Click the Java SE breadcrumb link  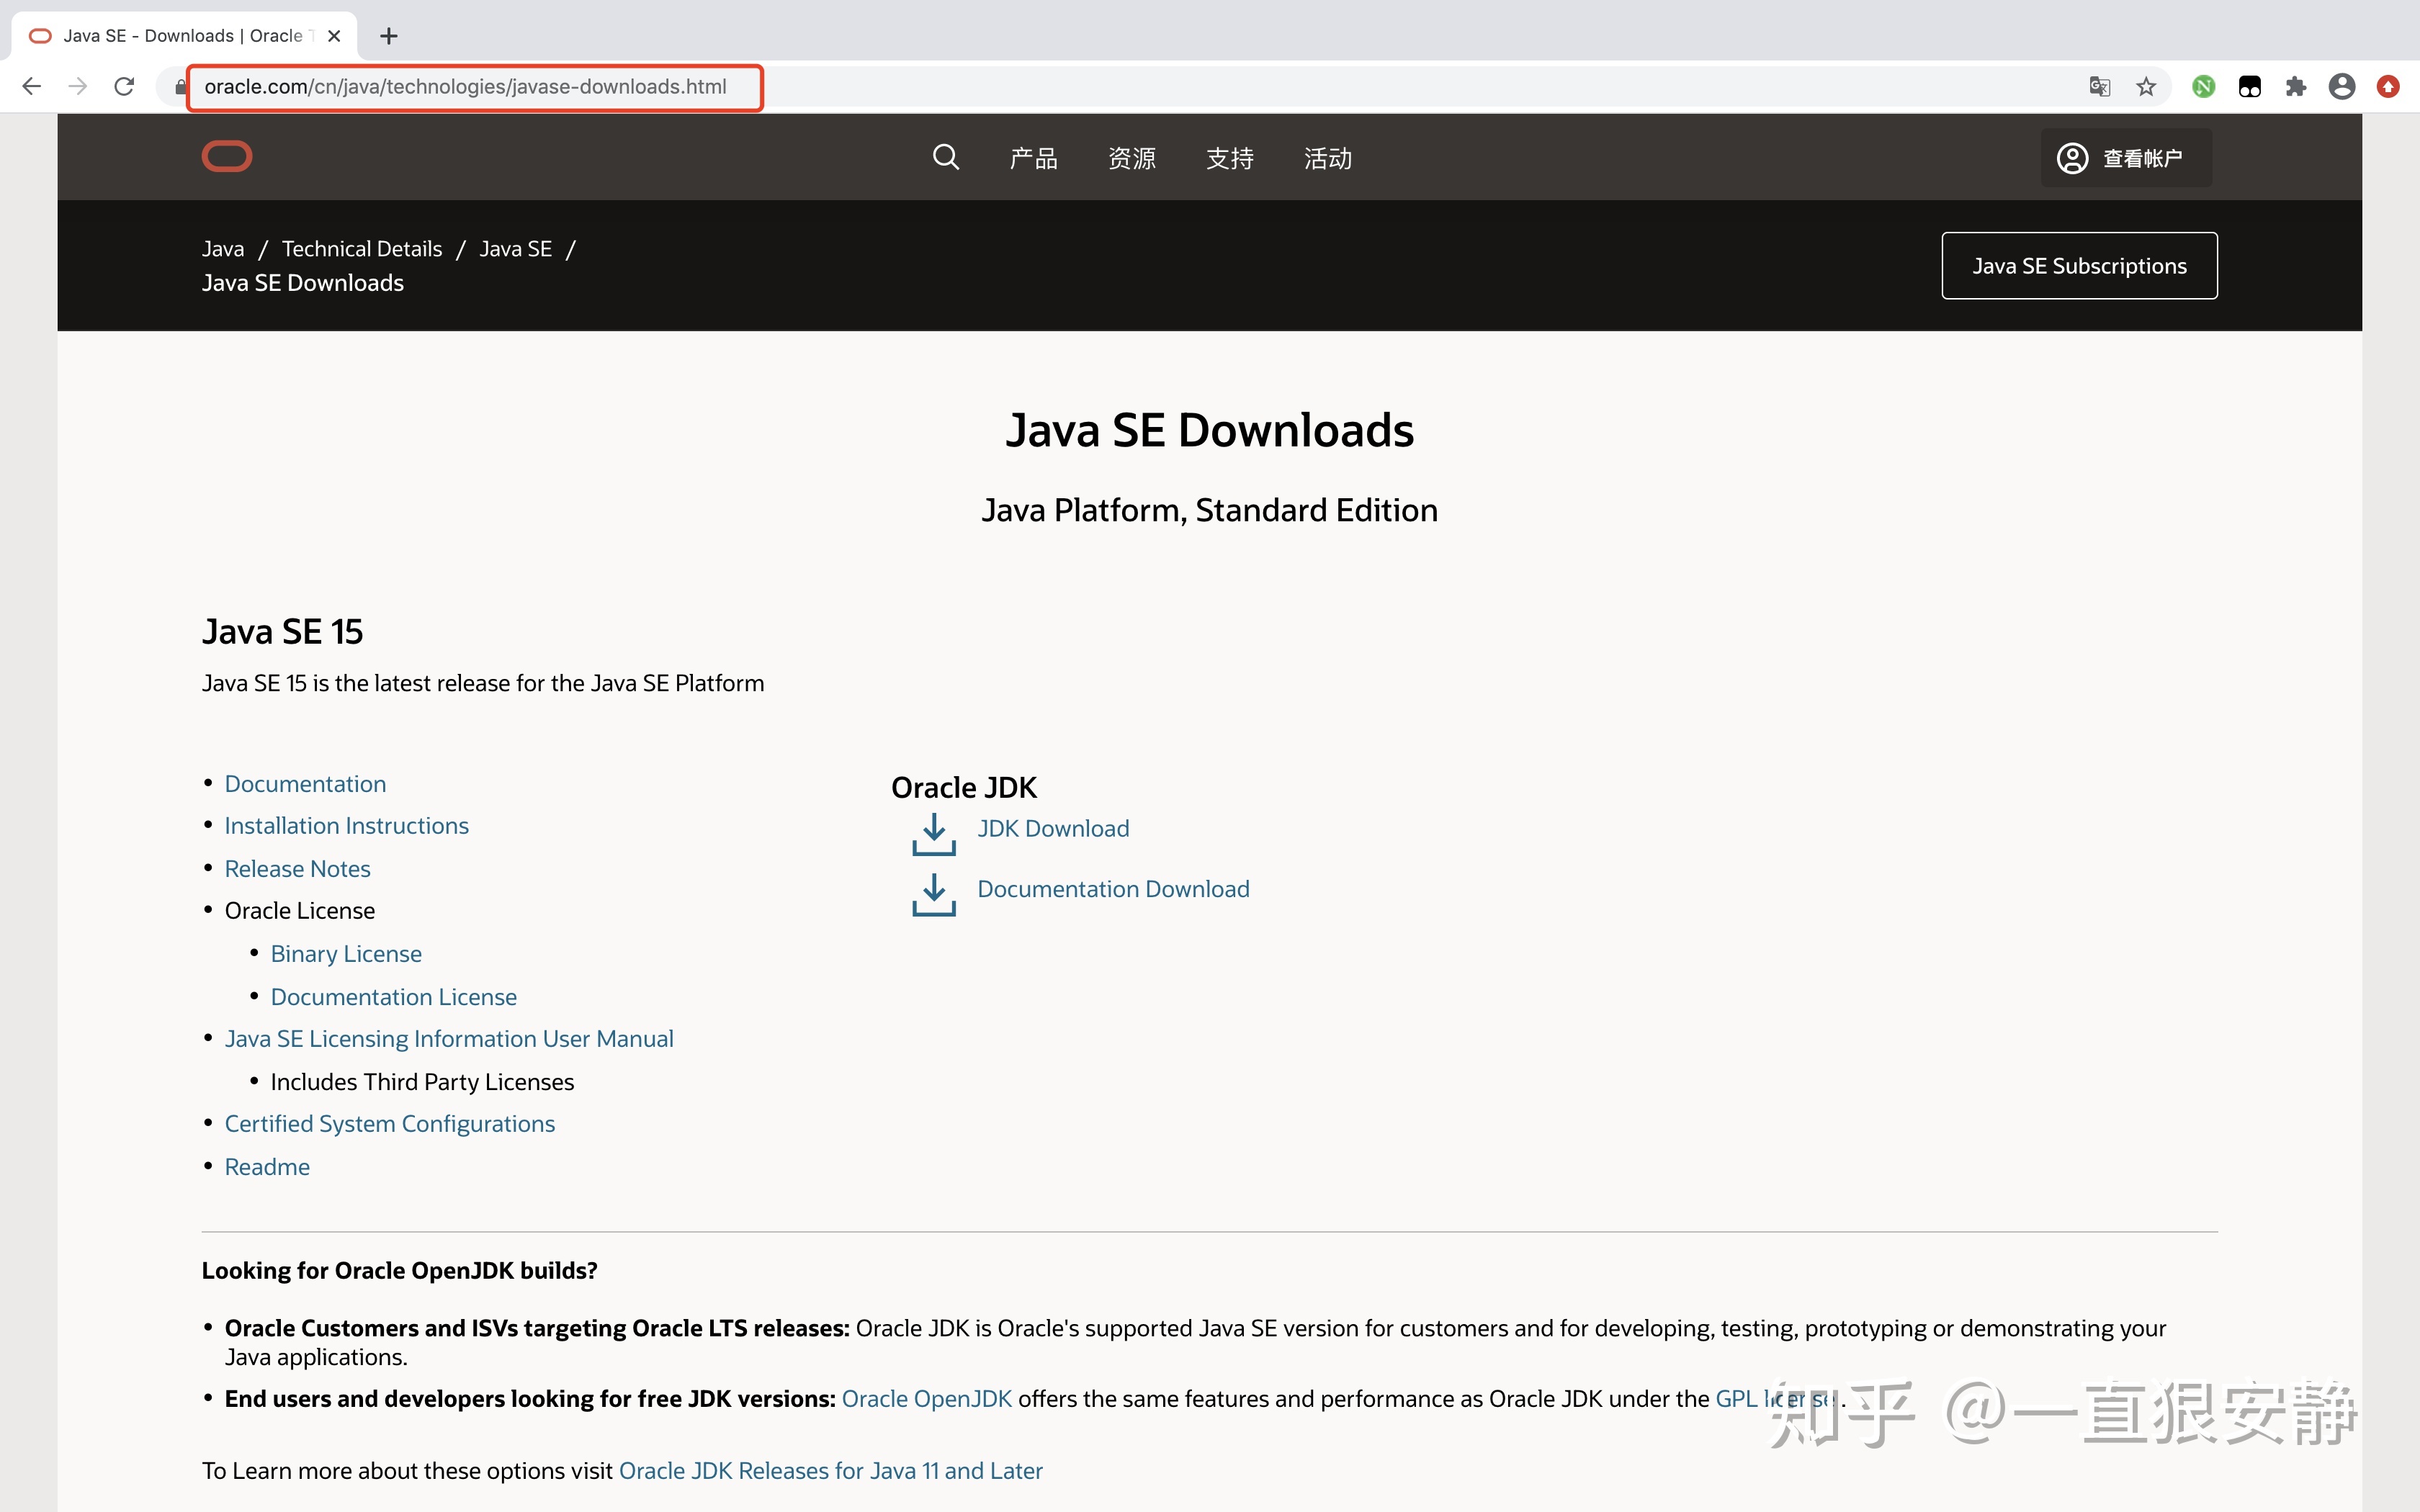tap(516, 249)
